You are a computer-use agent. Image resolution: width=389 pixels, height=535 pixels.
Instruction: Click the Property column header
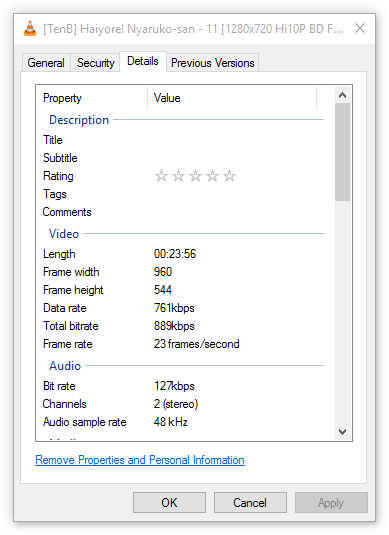coord(92,98)
